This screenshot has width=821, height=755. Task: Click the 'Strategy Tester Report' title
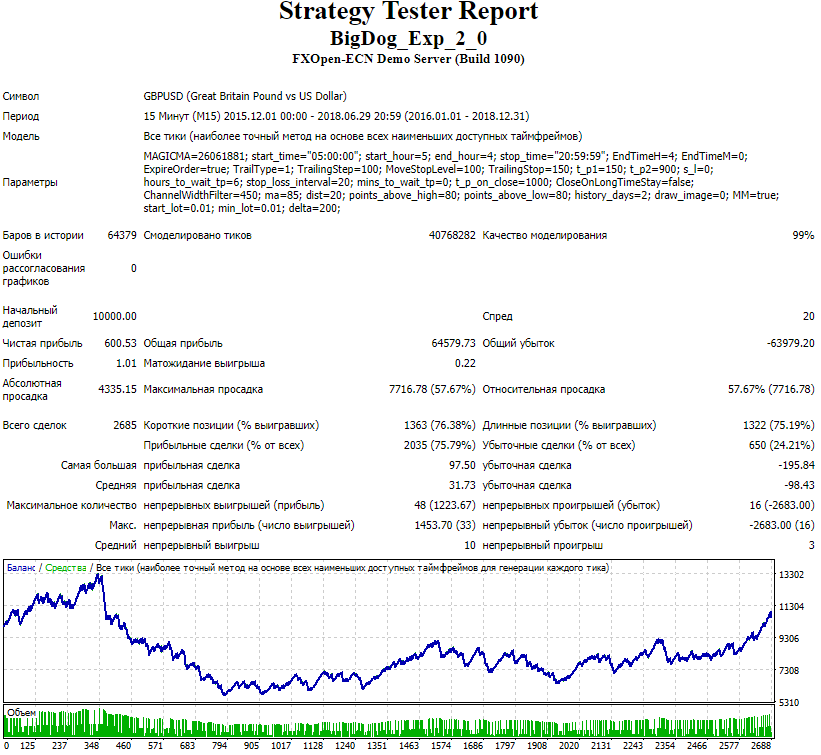click(x=408, y=11)
